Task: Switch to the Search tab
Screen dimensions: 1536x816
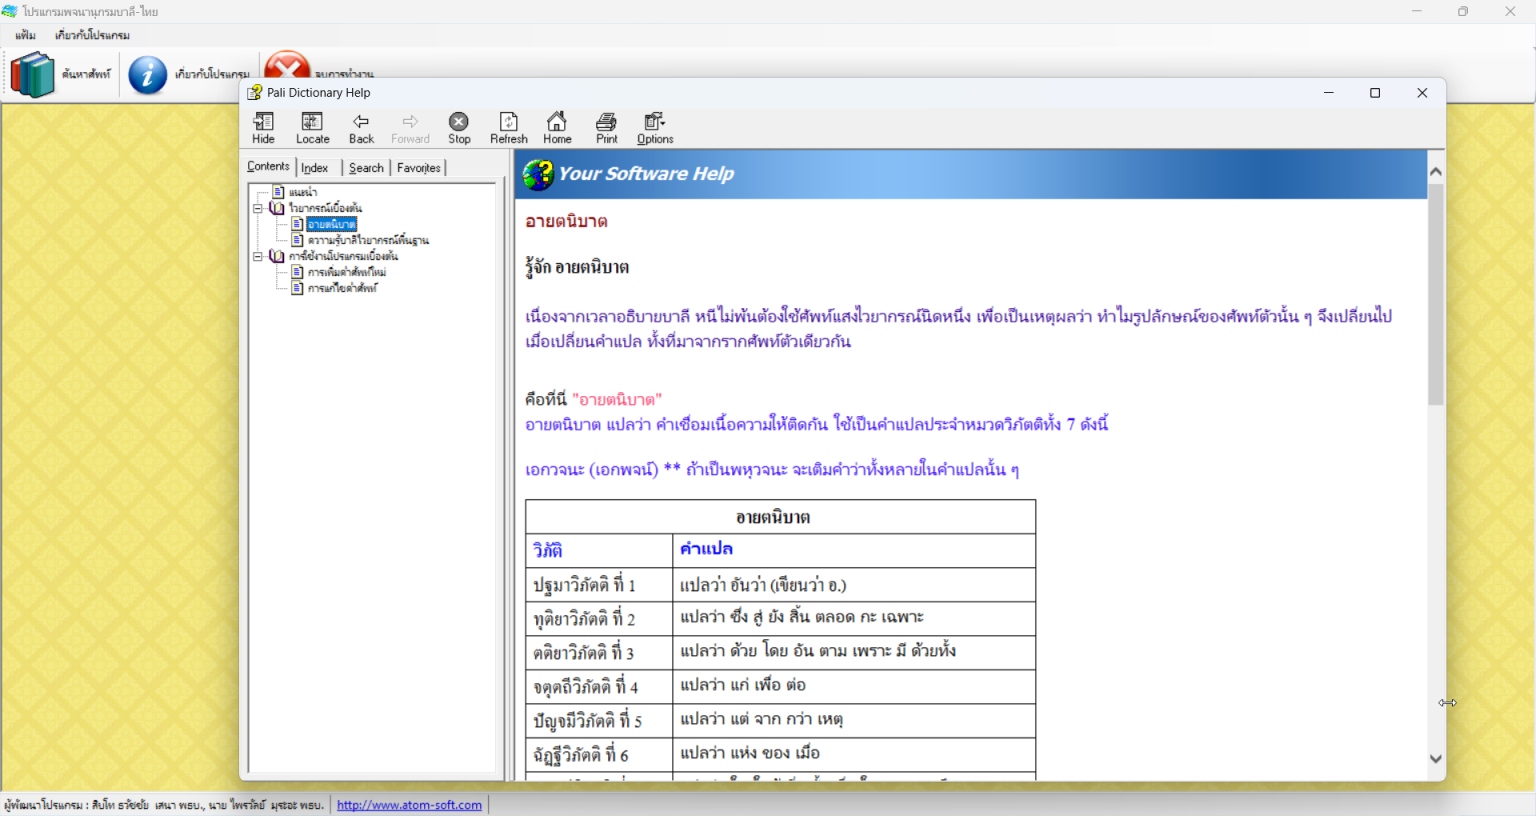Action: pos(365,167)
